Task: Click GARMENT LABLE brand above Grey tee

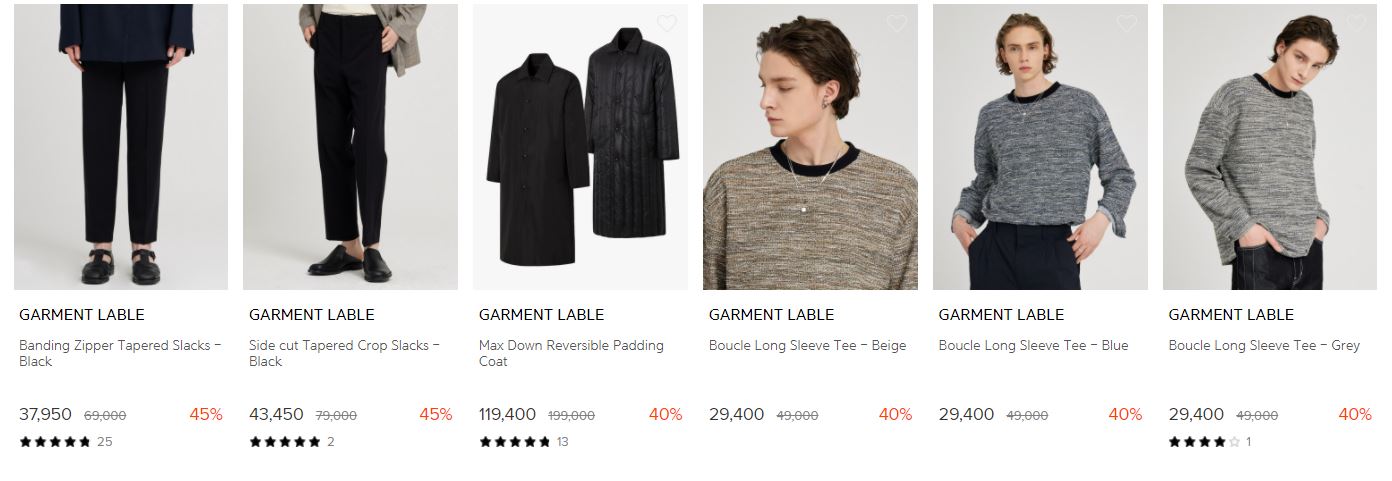Action: 1231,314
